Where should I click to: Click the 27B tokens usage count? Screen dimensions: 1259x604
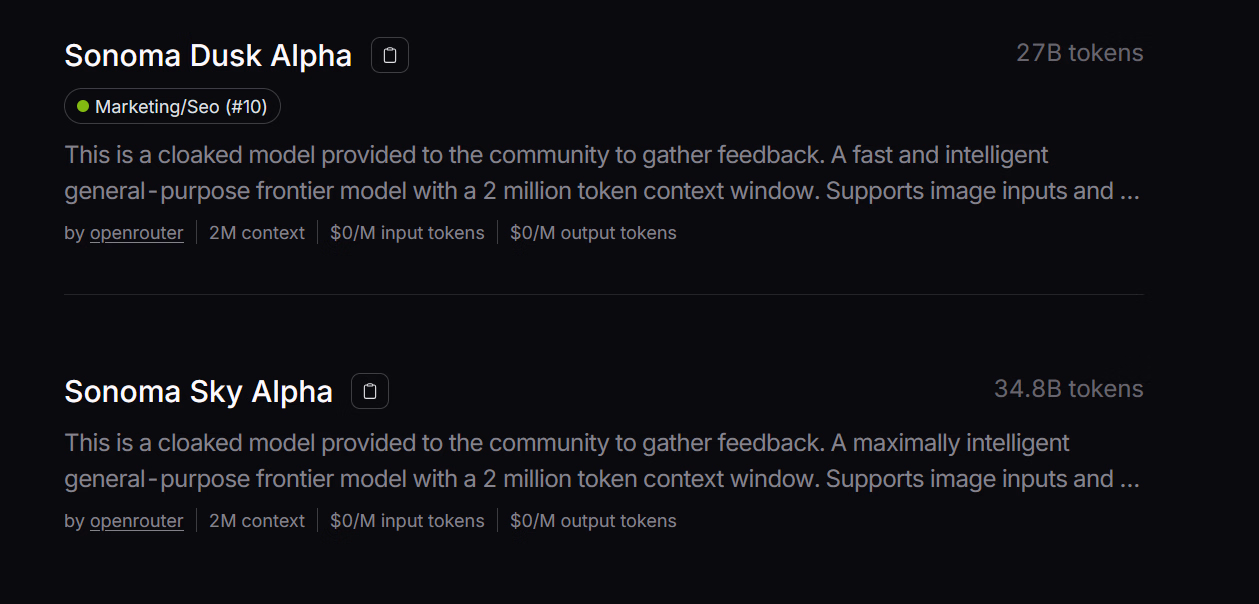click(1079, 53)
